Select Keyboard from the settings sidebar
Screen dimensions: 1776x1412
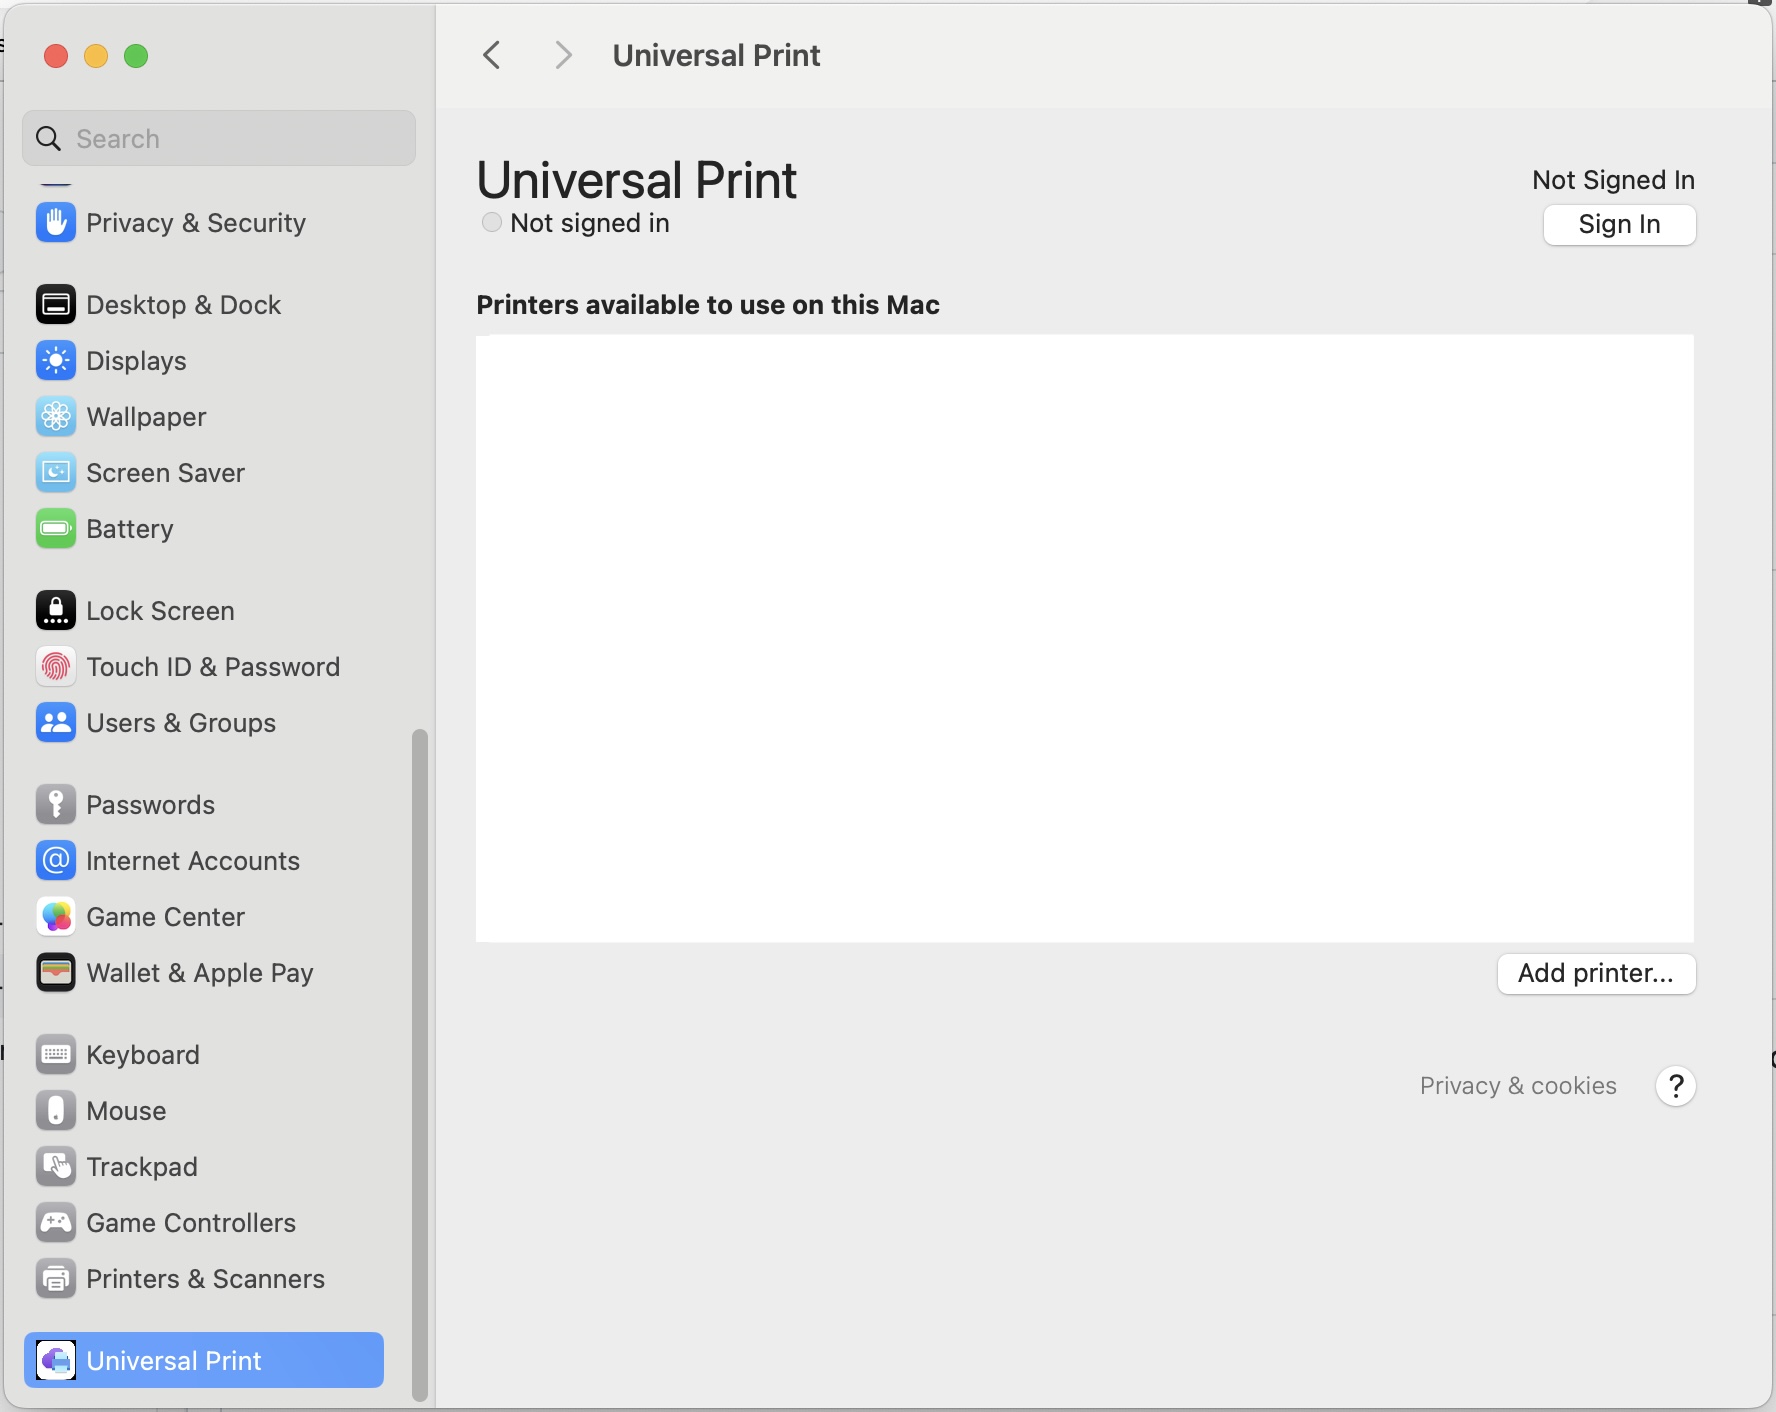click(143, 1054)
